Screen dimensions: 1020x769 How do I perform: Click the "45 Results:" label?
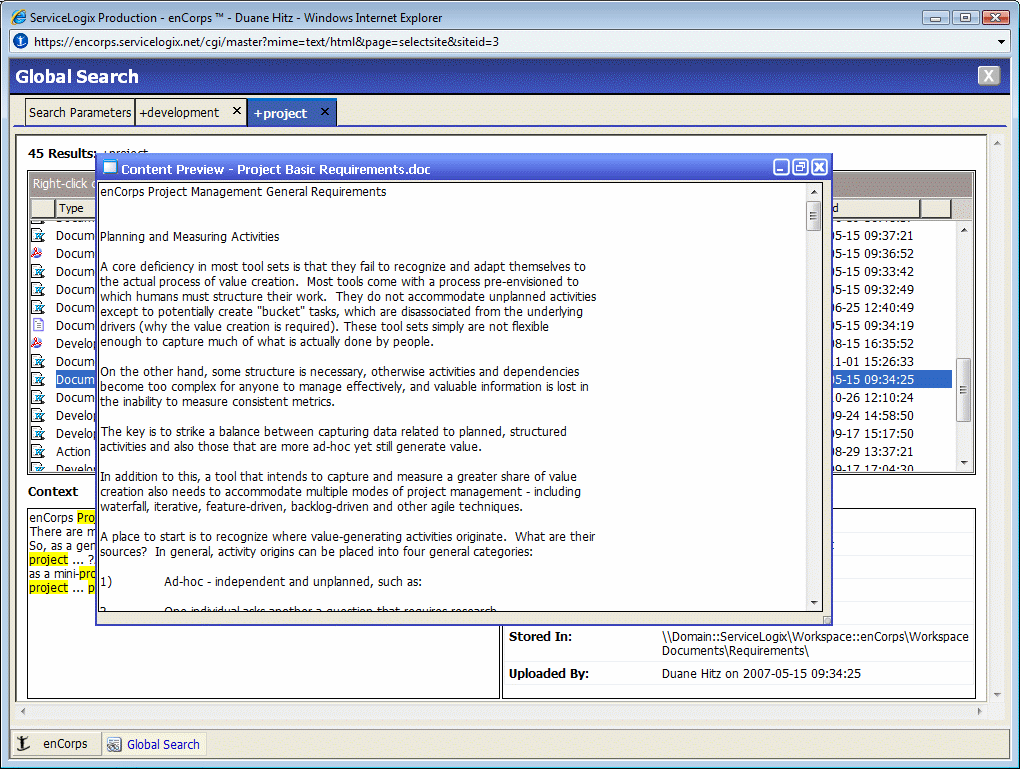pos(62,154)
